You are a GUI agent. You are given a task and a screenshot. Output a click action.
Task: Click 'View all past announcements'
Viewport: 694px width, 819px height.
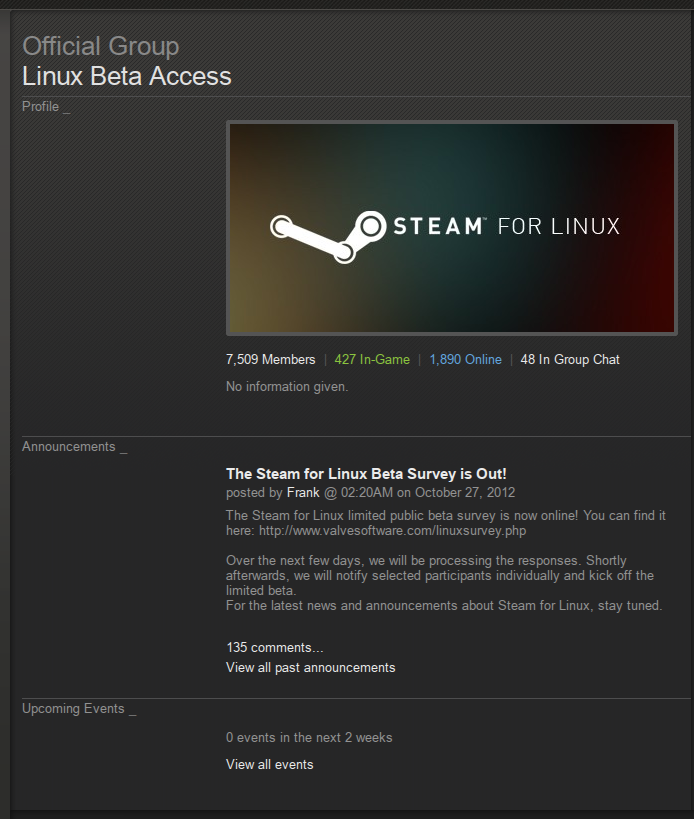coord(310,667)
